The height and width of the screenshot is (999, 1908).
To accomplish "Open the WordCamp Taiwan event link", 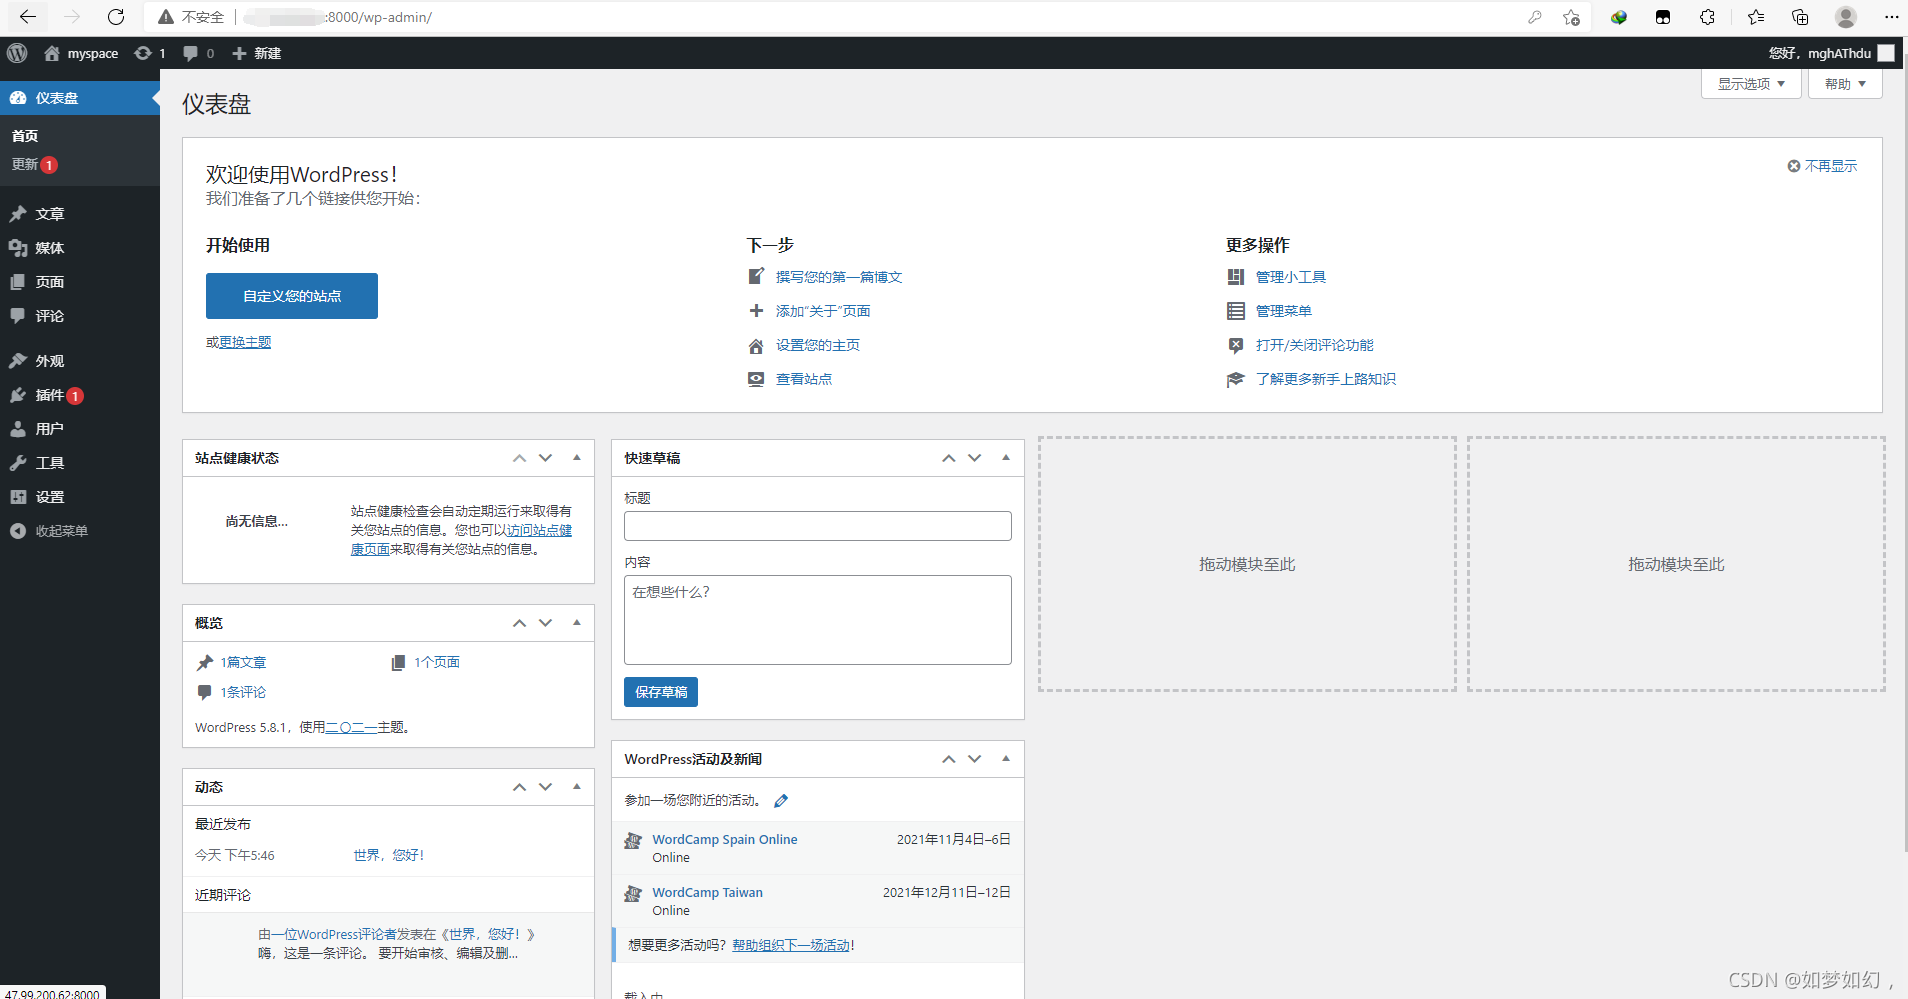I will [x=708, y=892].
